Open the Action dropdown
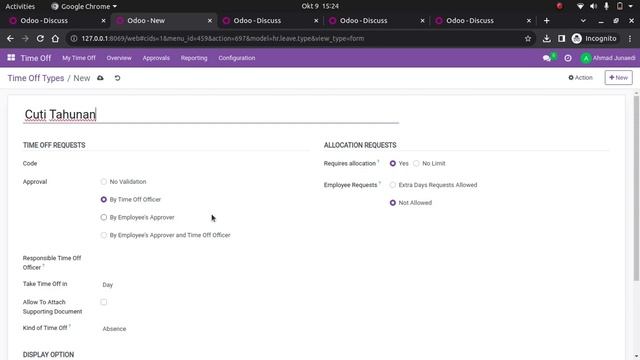The image size is (640, 360). coord(580,78)
